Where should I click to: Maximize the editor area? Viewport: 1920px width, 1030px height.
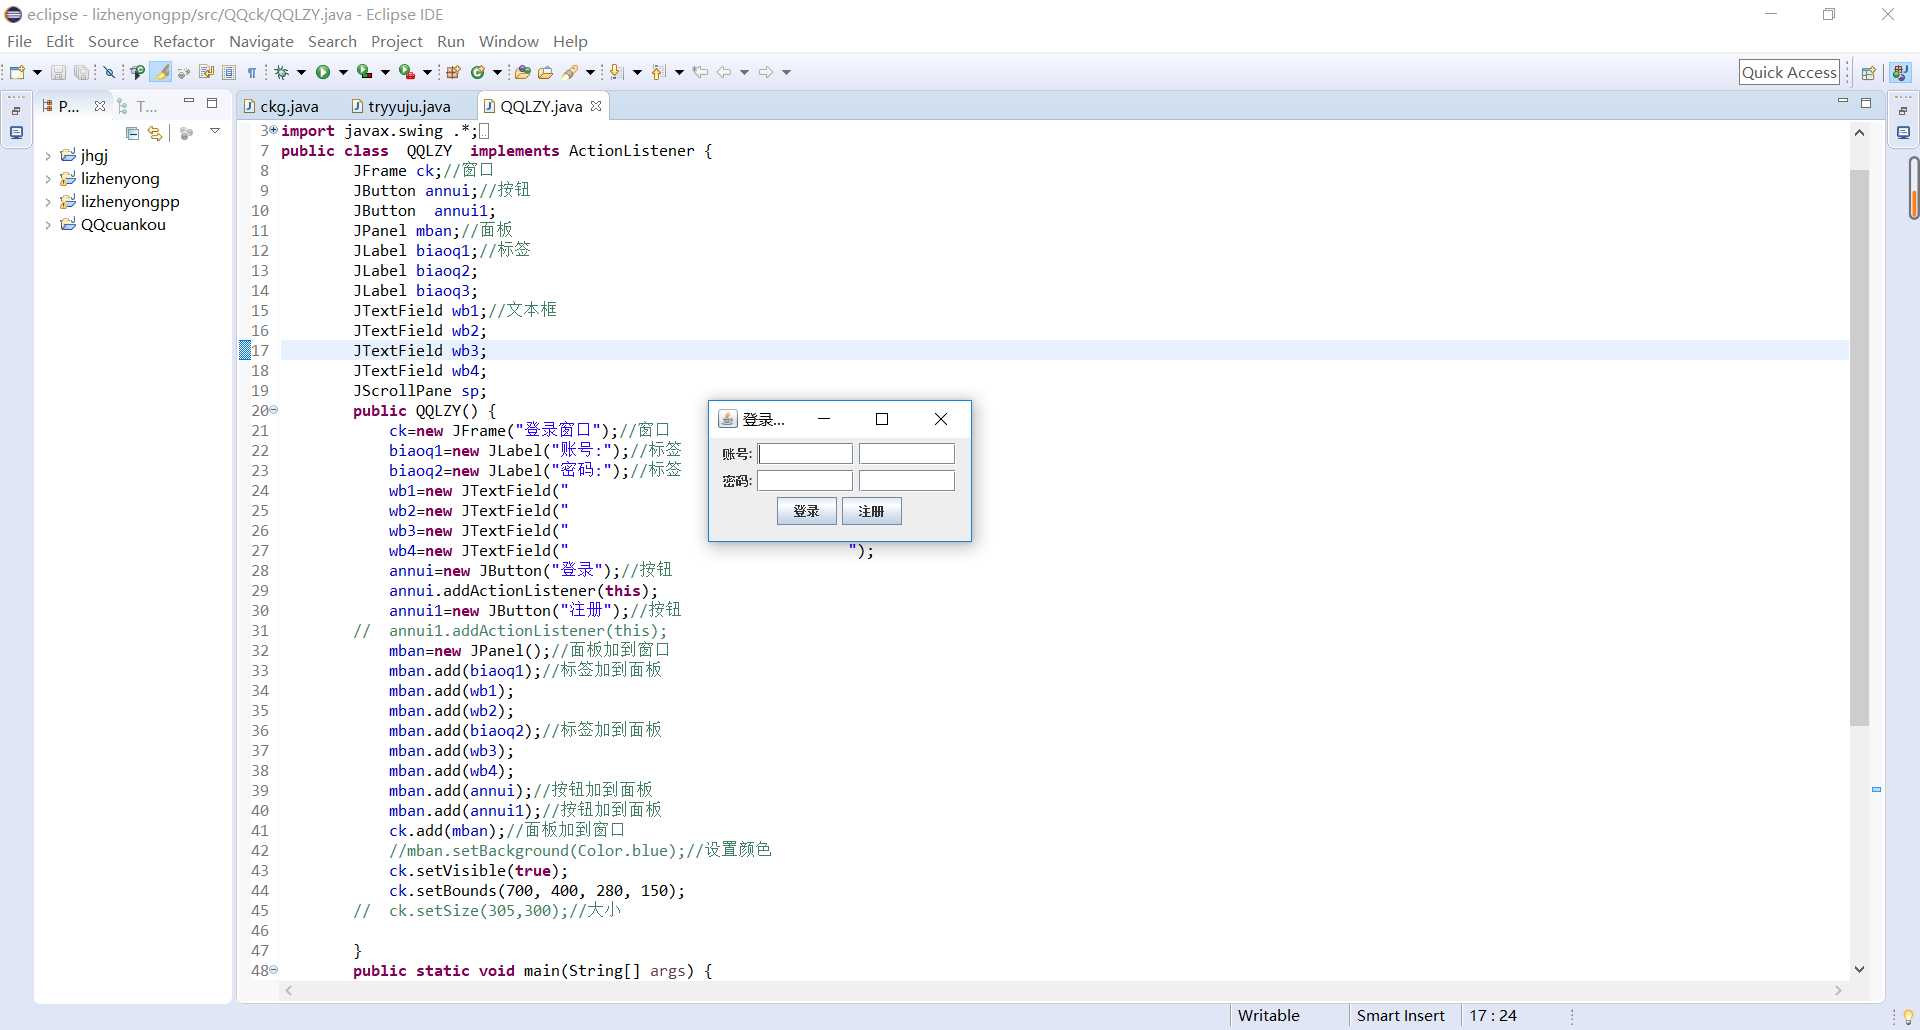tap(1866, 103)
